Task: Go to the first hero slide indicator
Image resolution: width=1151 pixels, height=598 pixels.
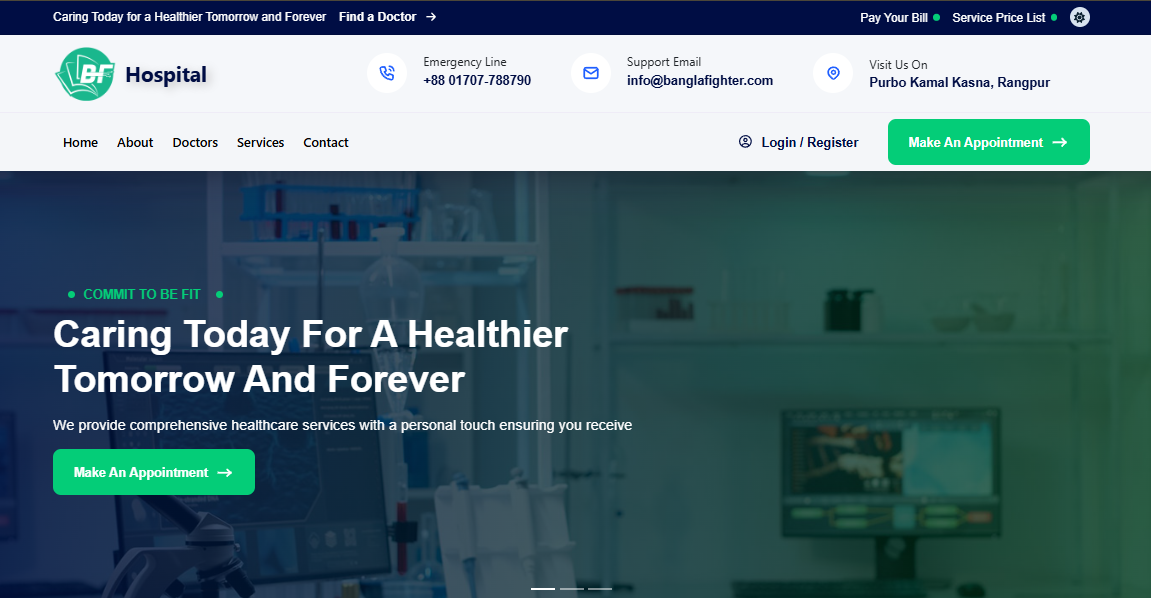Action: (x=543, y=588)
